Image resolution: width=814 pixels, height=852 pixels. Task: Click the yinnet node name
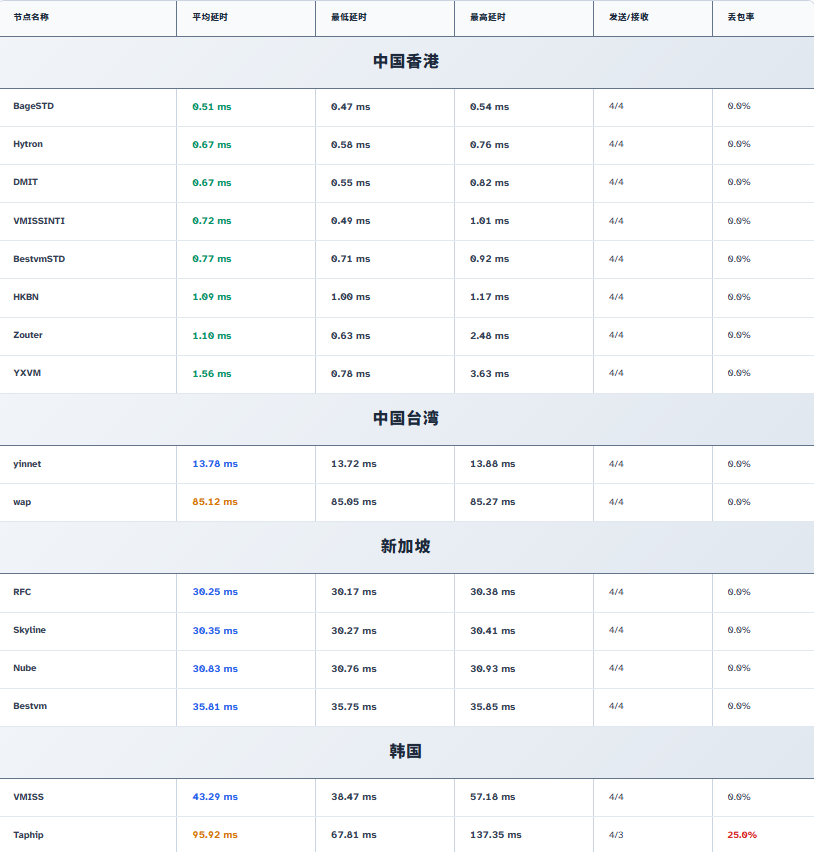pyautogui.click(x=27, y=464)
